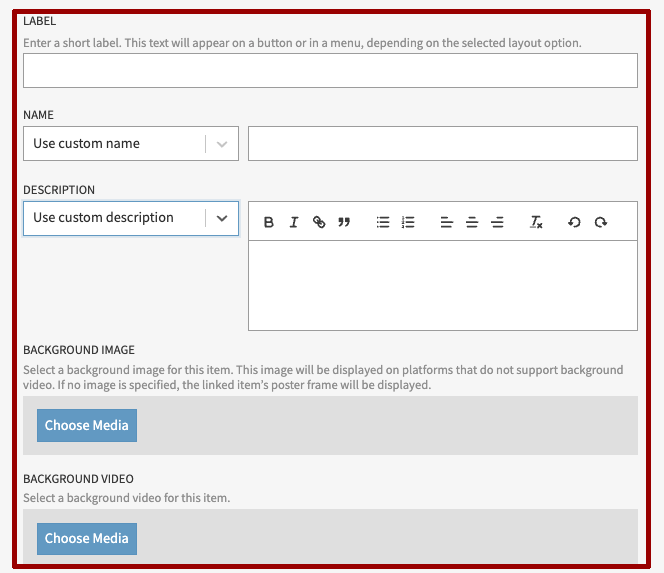Clear text formatting with the Tx icon
Viewport: 664px width, 573px height.
[x=536, y=222]
